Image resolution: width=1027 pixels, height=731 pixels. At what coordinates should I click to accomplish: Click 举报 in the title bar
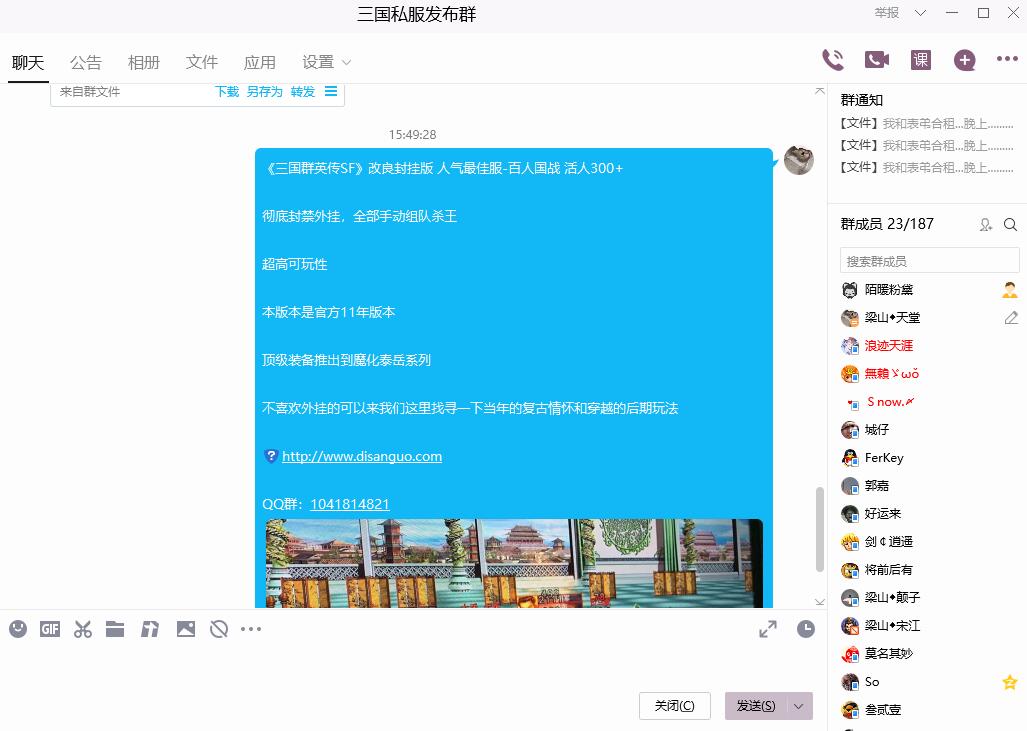pyautogui.click(x=887, y=12)
